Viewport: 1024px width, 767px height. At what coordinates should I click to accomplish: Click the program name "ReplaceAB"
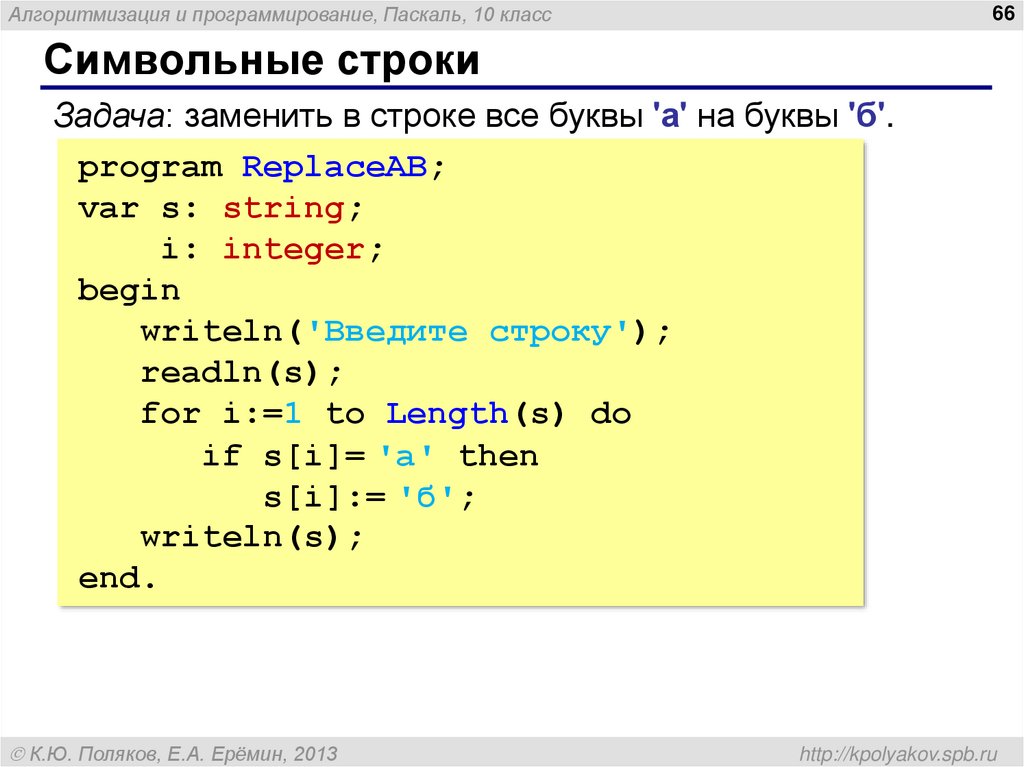(x=334, y=167)
